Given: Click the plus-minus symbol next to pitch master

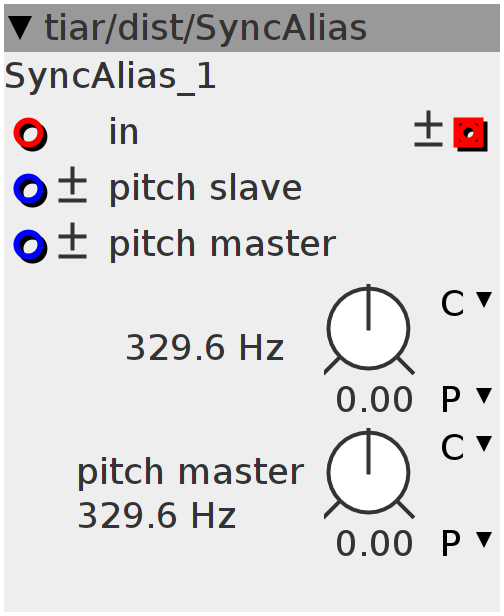Looking at the screenshot, I should [72, 241].
